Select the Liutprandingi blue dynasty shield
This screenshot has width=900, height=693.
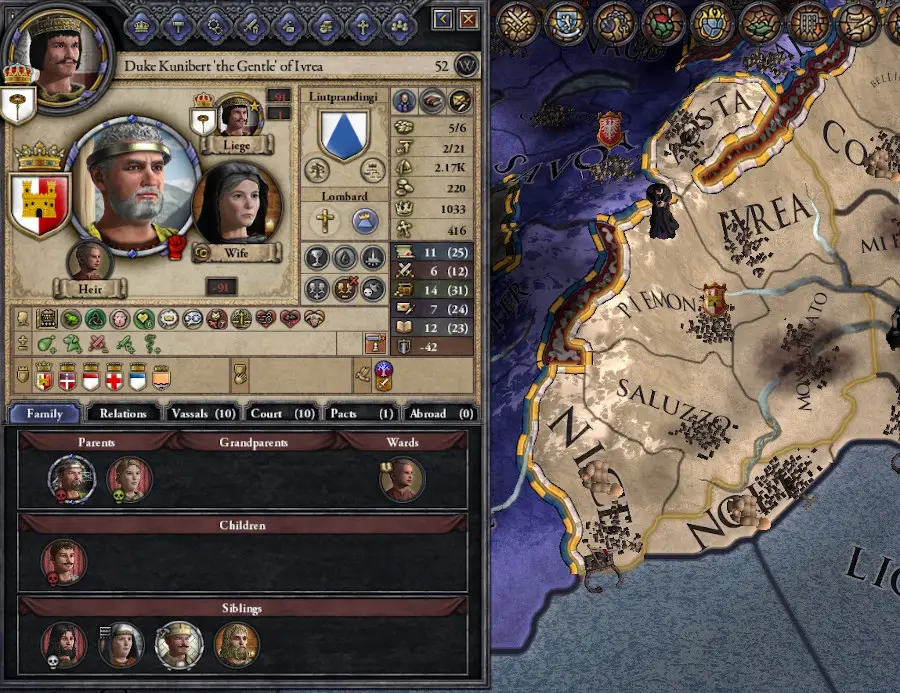tap(343, 135)
